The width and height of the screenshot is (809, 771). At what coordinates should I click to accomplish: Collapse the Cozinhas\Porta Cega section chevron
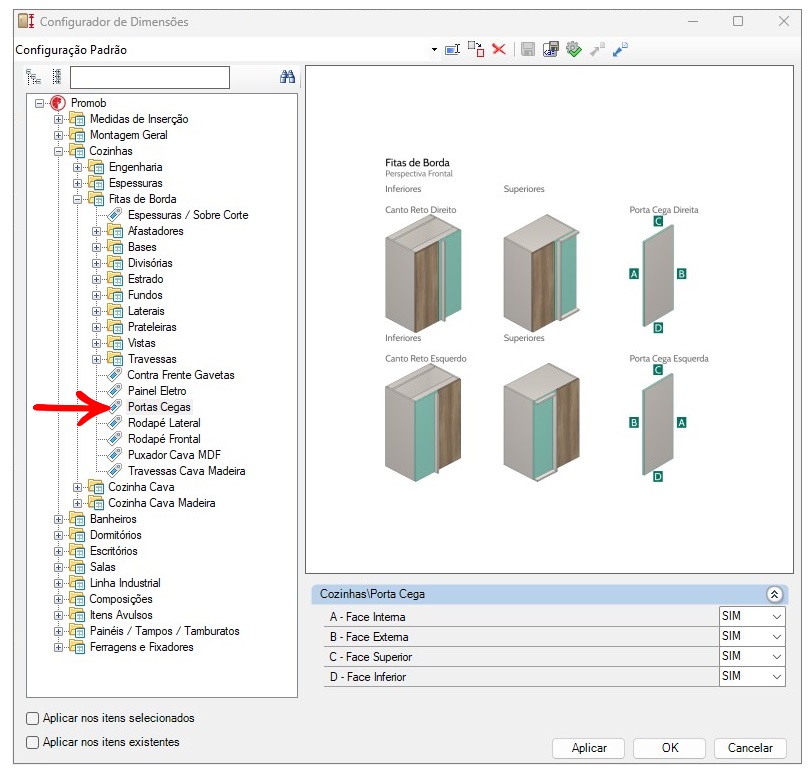(x=774, y=594)
